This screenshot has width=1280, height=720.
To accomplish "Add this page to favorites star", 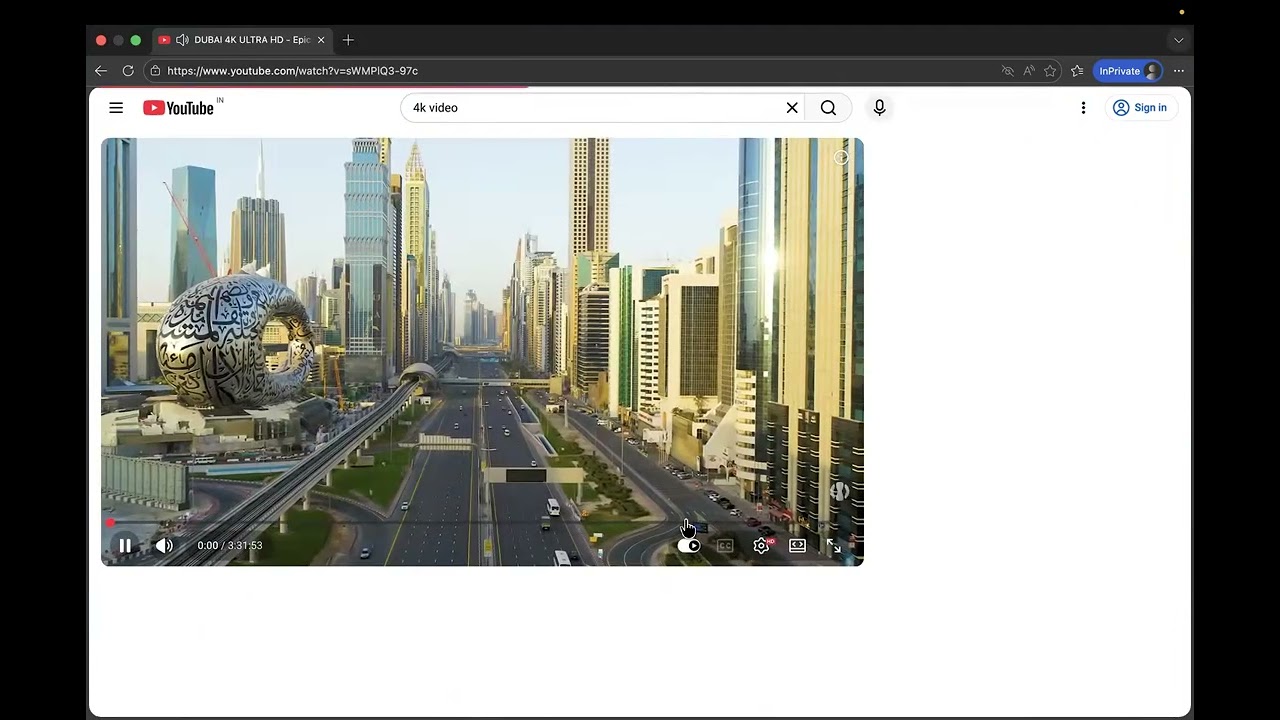I will (x=1050, y=71).
